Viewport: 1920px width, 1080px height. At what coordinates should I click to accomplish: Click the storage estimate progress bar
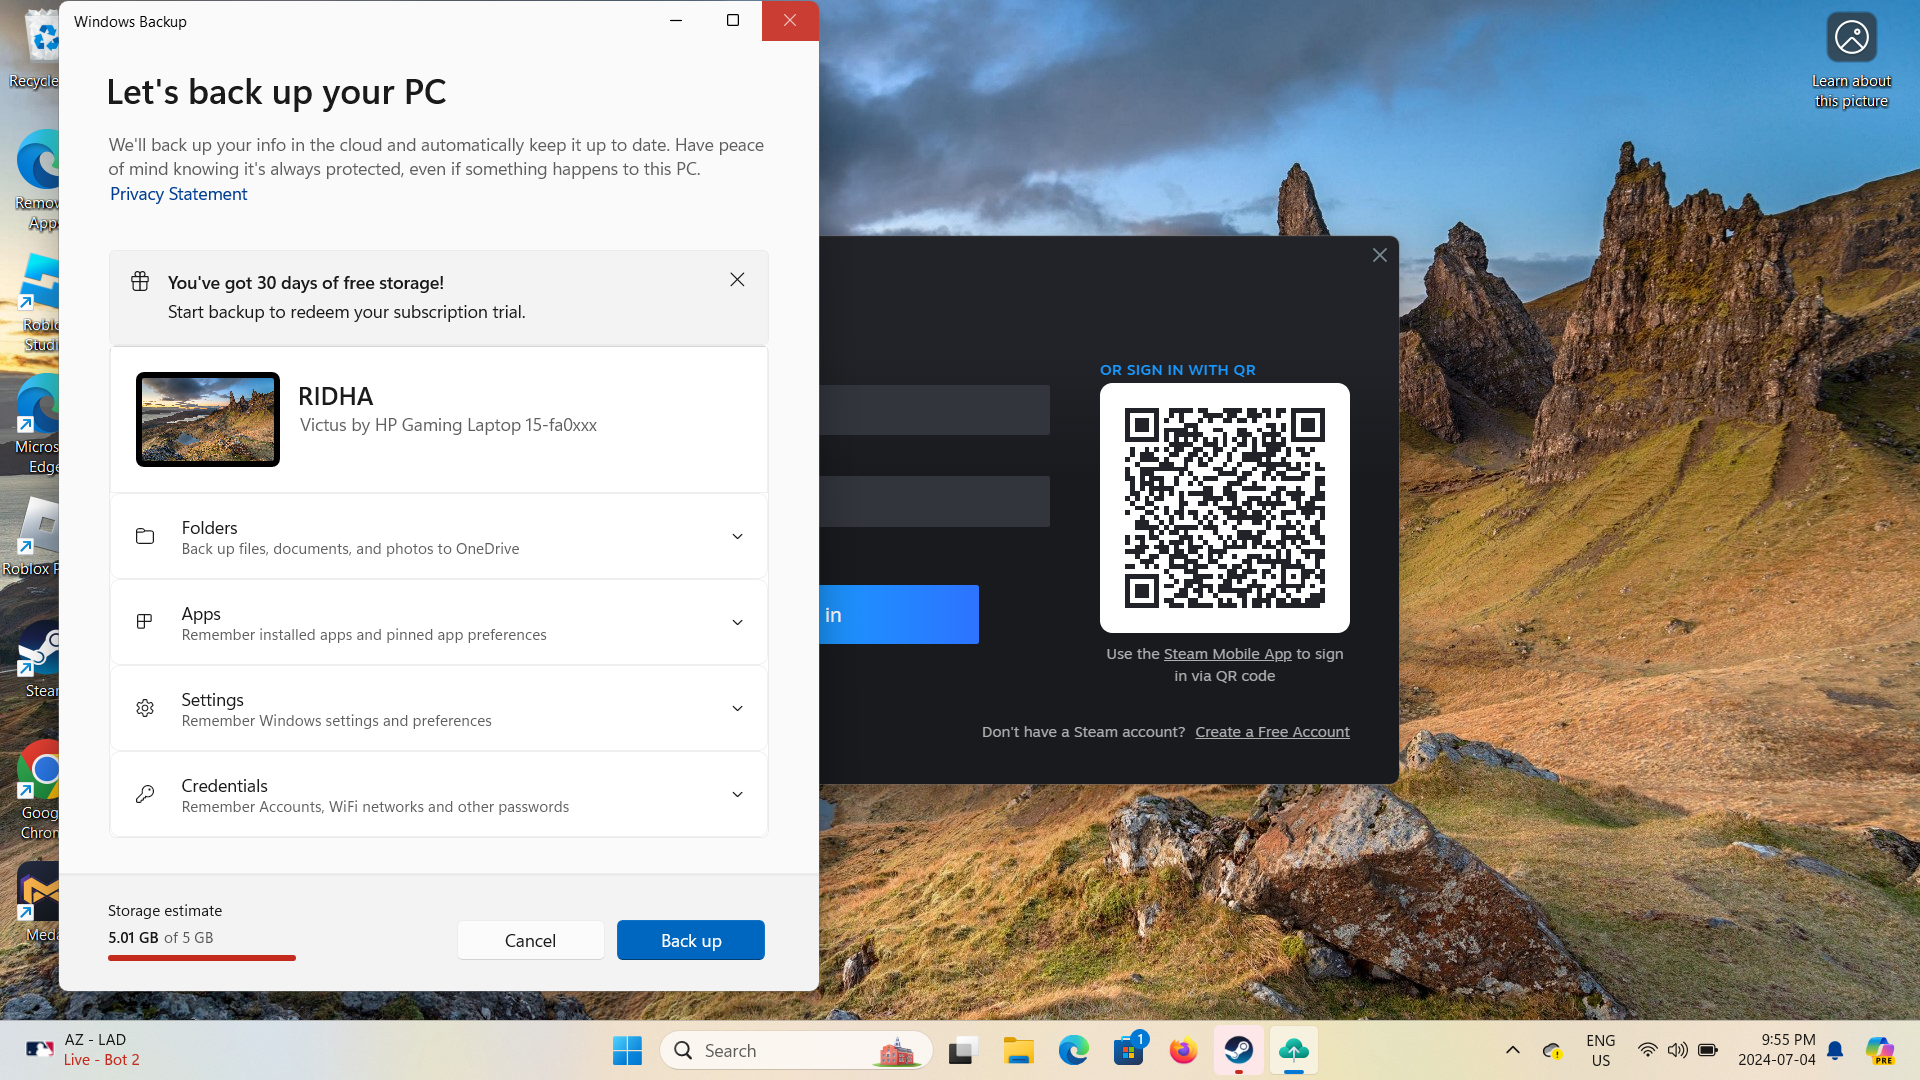[202, 958]
